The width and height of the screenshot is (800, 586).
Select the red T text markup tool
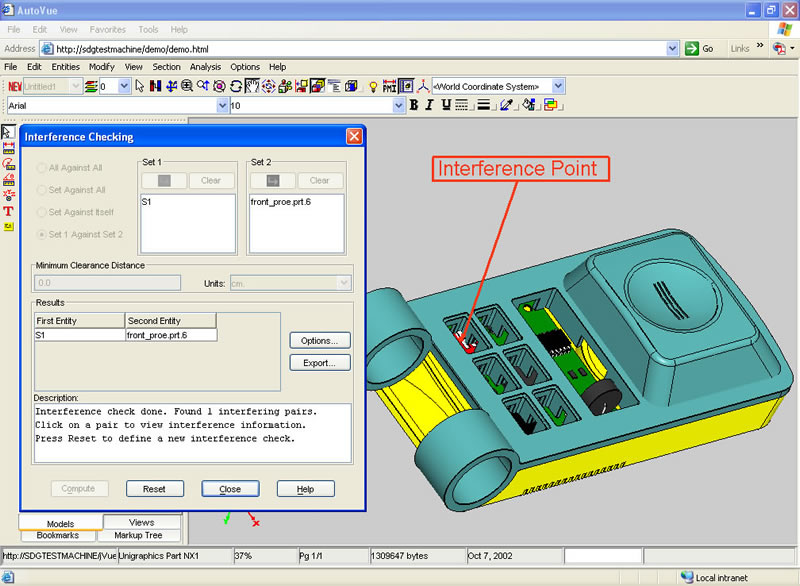click(x=8, y=211)
